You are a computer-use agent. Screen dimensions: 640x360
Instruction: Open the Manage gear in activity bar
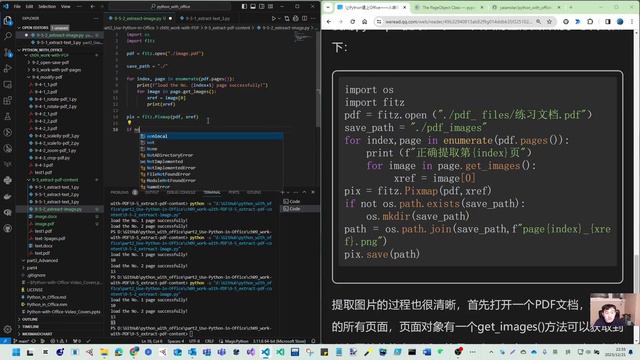tap(8, 329)
